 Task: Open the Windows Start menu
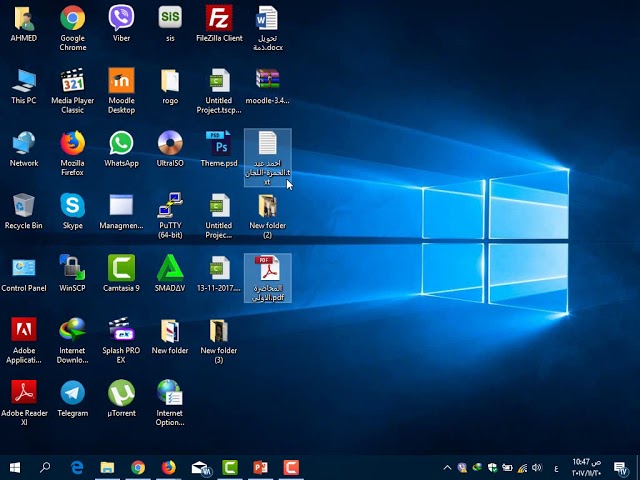pyautogui.click(x=15, y=467)
